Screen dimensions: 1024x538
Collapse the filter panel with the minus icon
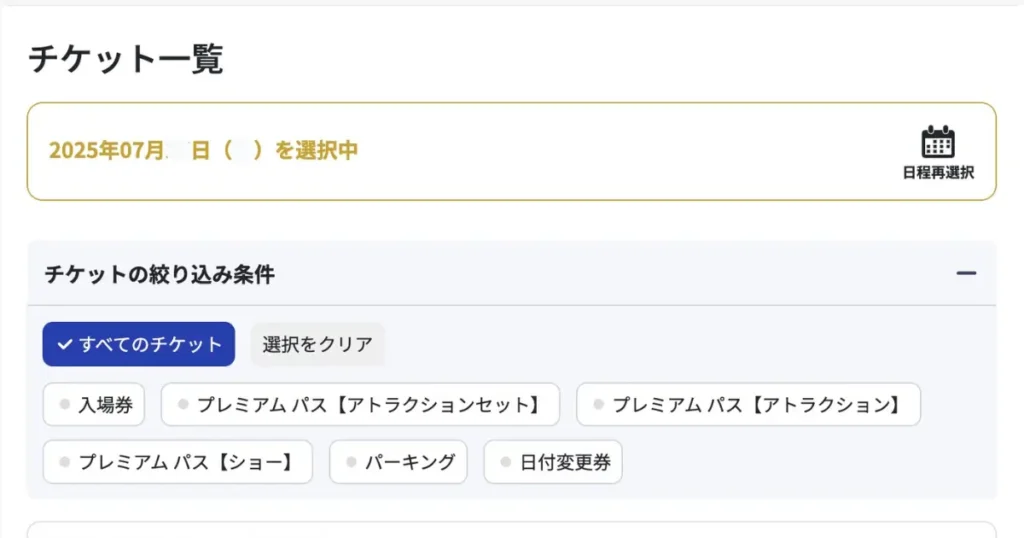coord(966,274)
